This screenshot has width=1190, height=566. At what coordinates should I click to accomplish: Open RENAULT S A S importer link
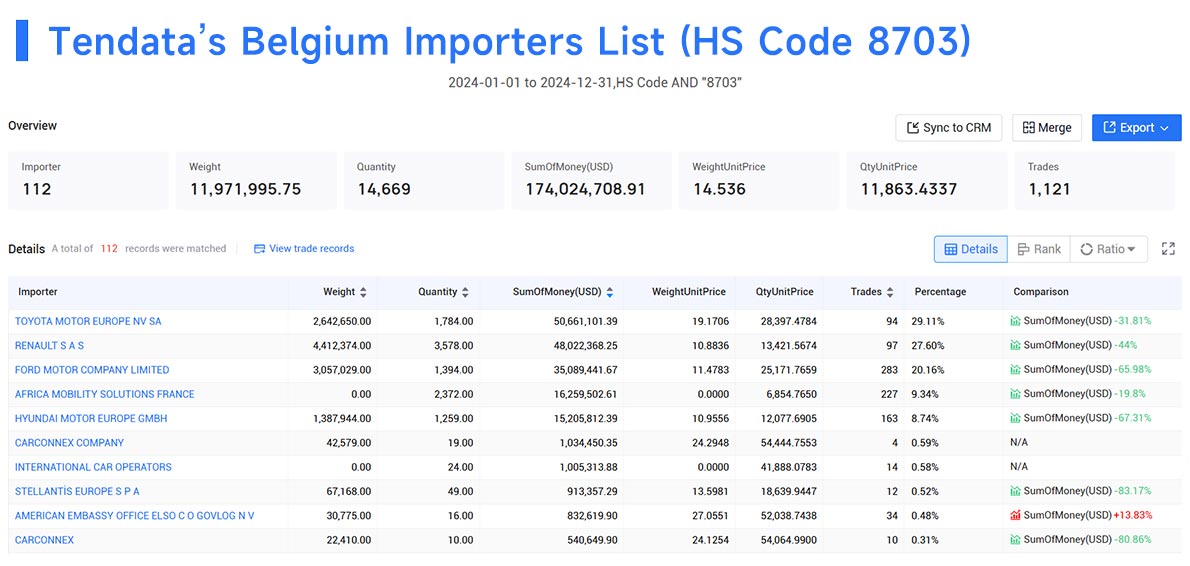coord(49,345)
